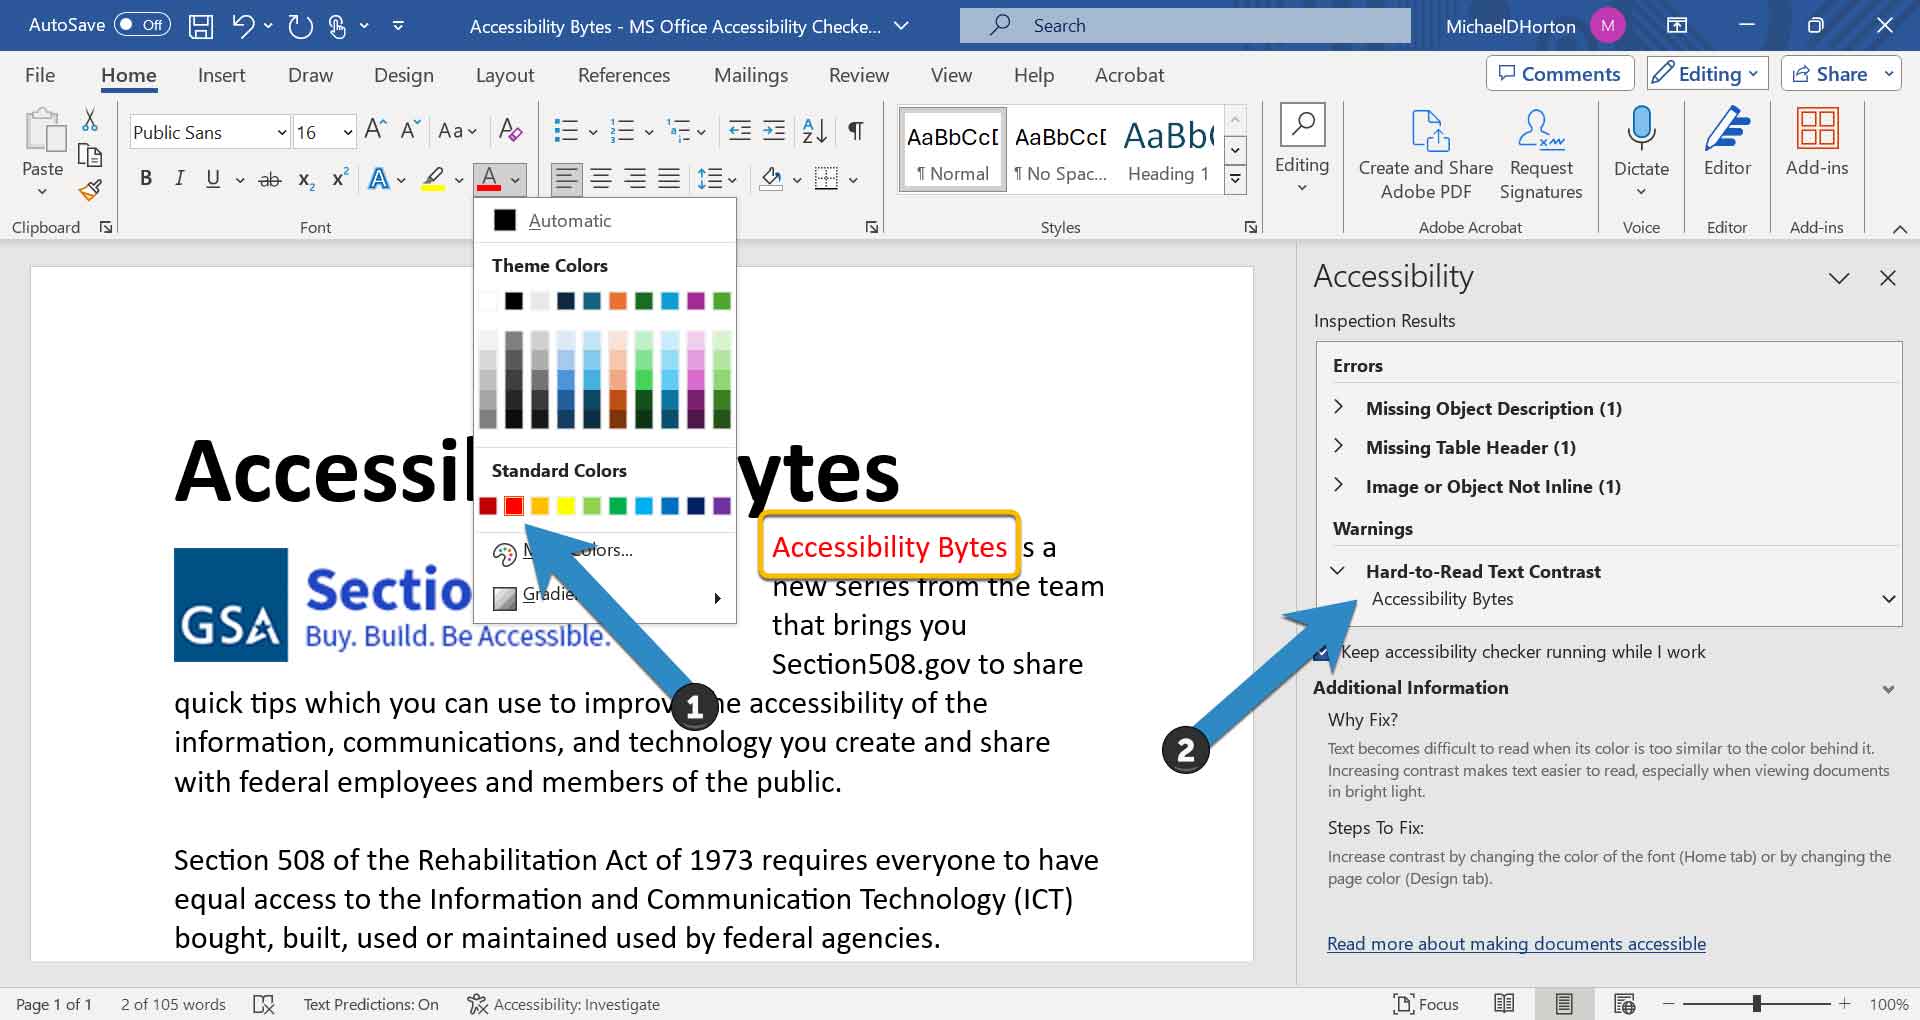Open Request Signatures tool
Screen dimensions: 1920x1020
point(1541,155)
